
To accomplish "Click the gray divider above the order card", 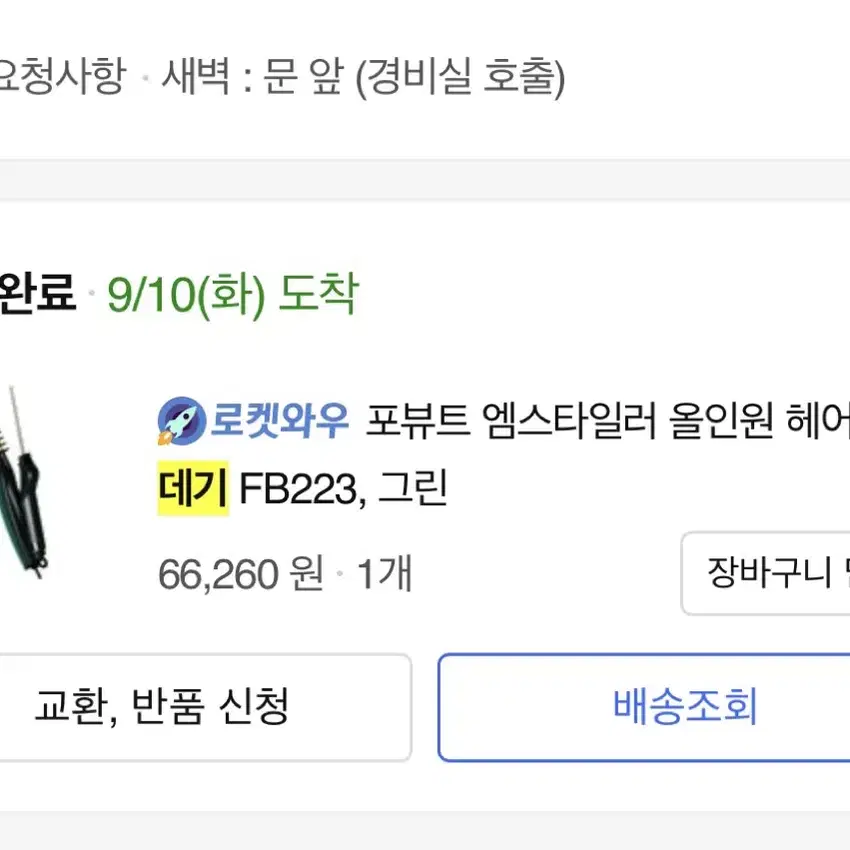I will point(425,180).
